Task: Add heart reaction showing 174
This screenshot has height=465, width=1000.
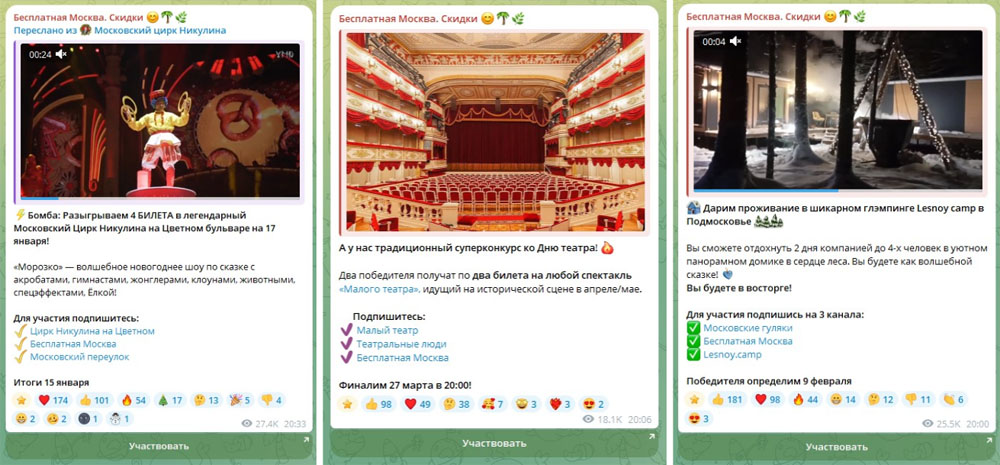Action: click(54, 401)
